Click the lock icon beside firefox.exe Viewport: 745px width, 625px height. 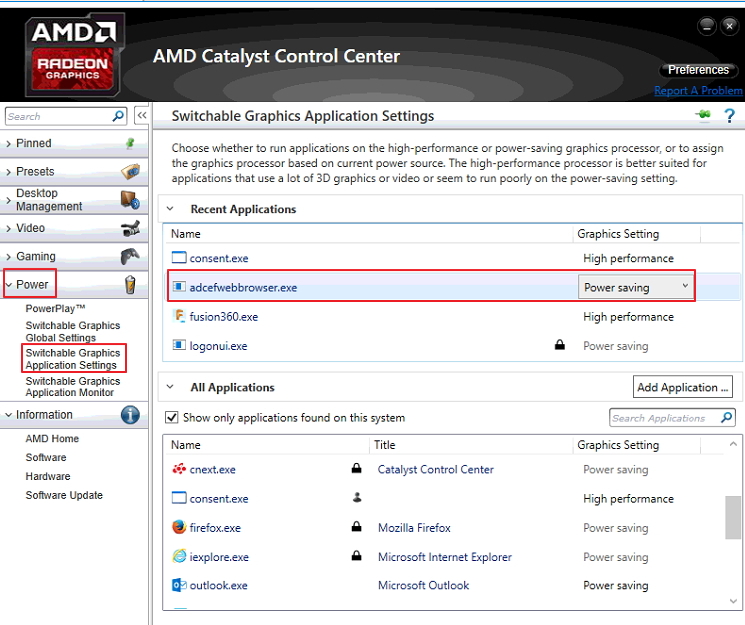pos(356,526)
